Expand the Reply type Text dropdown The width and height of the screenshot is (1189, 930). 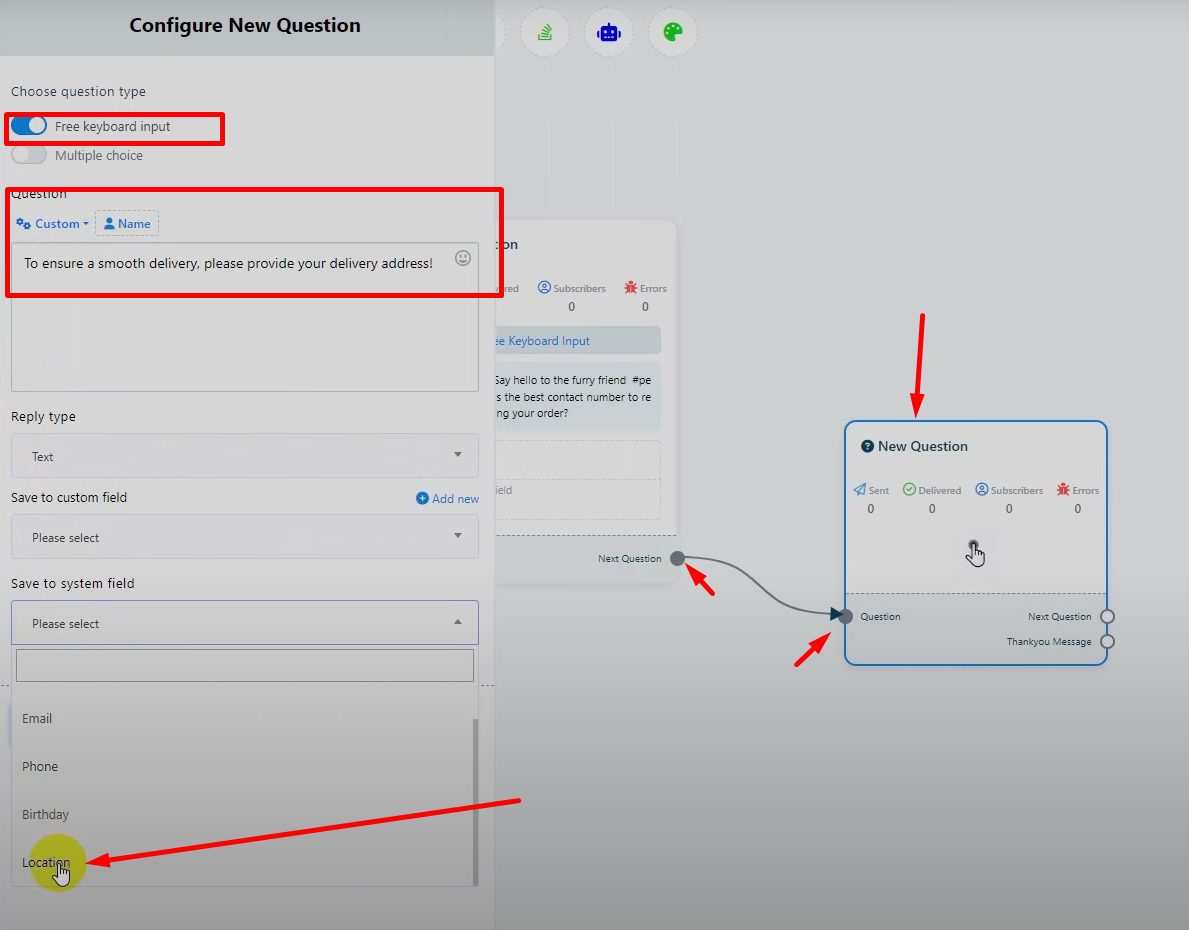pos(245,456)
